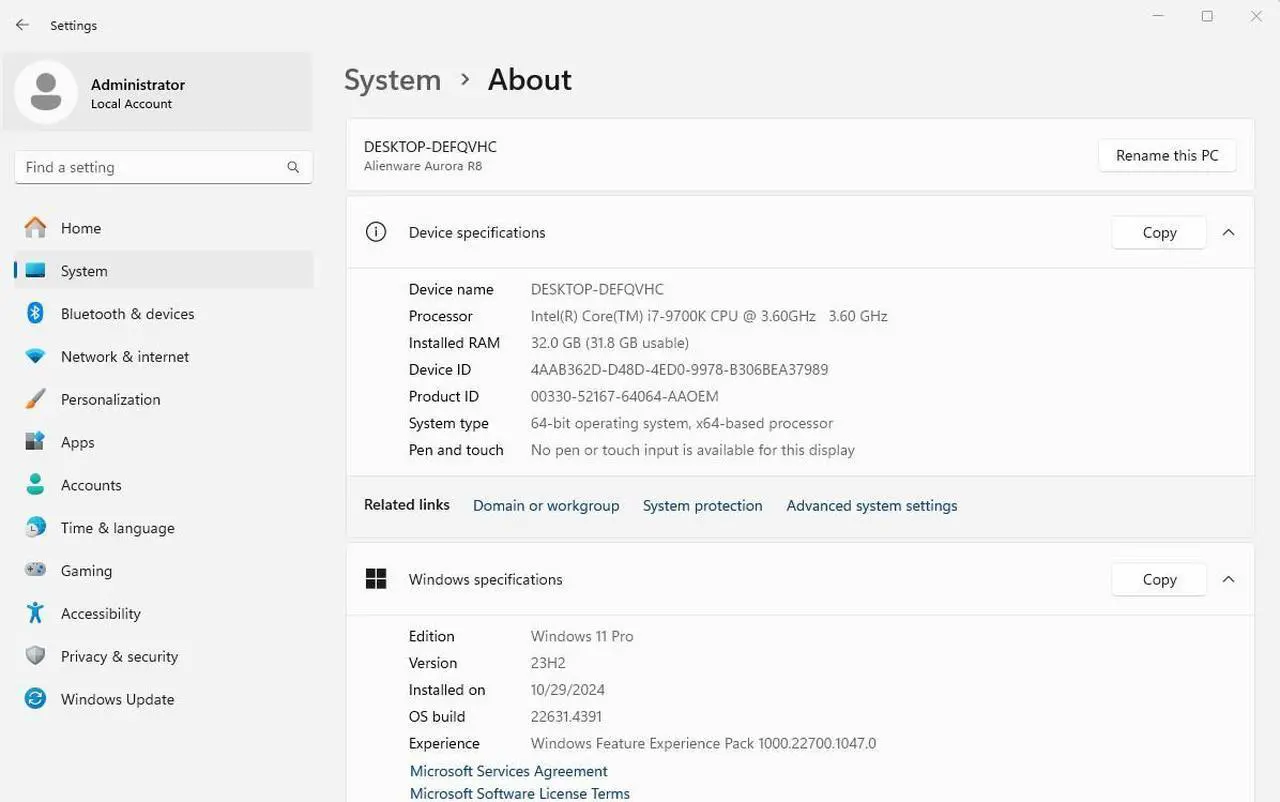Image resolution: width=1280 pixels, height=802 pixels.
Task: Select Accounts in the navigation
Action: coord(163,485)
